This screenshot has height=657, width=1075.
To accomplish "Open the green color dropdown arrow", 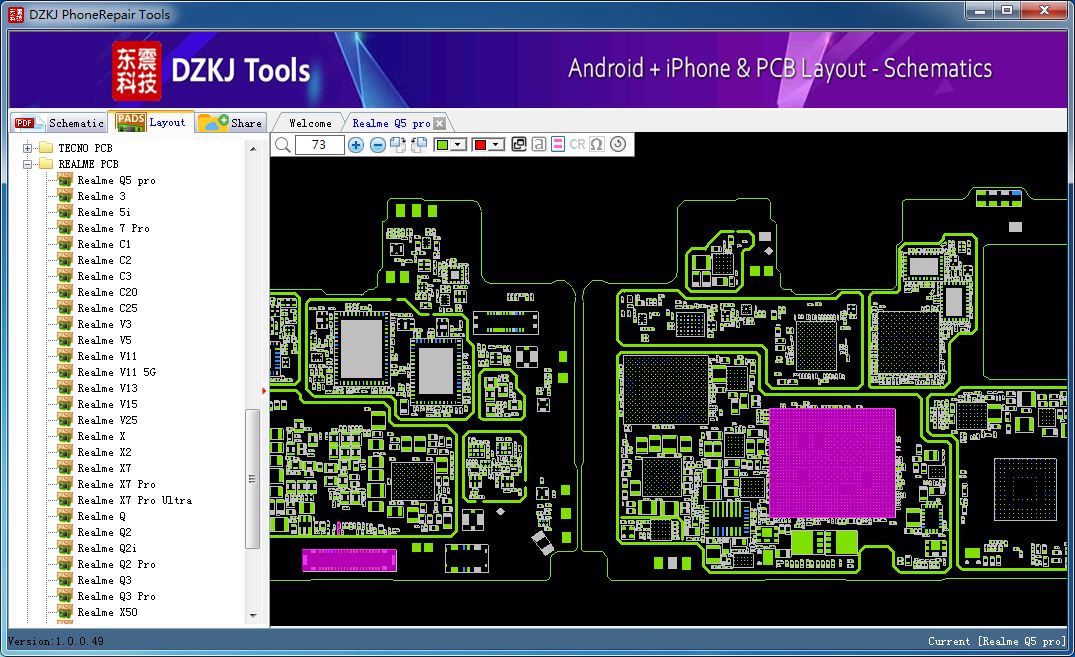I will pyautogui.click(x=458, y=145).
